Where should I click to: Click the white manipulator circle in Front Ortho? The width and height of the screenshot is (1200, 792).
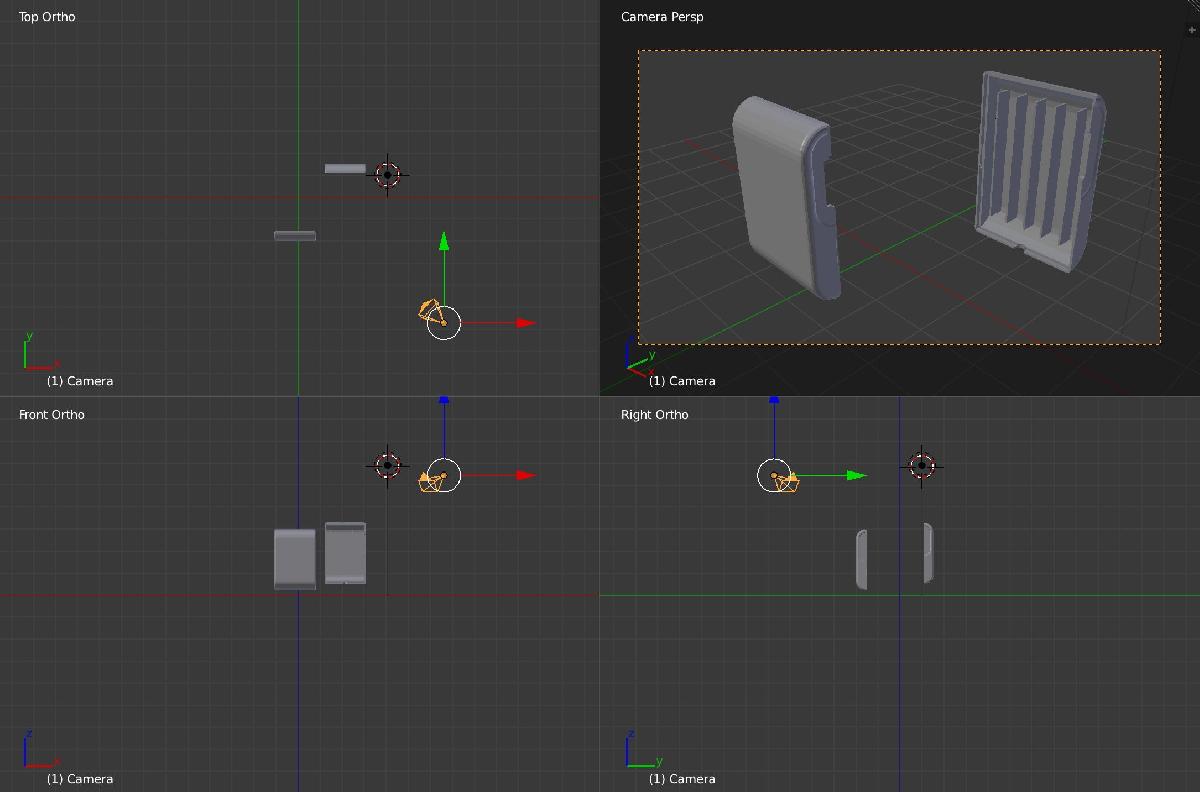[443, 475]
